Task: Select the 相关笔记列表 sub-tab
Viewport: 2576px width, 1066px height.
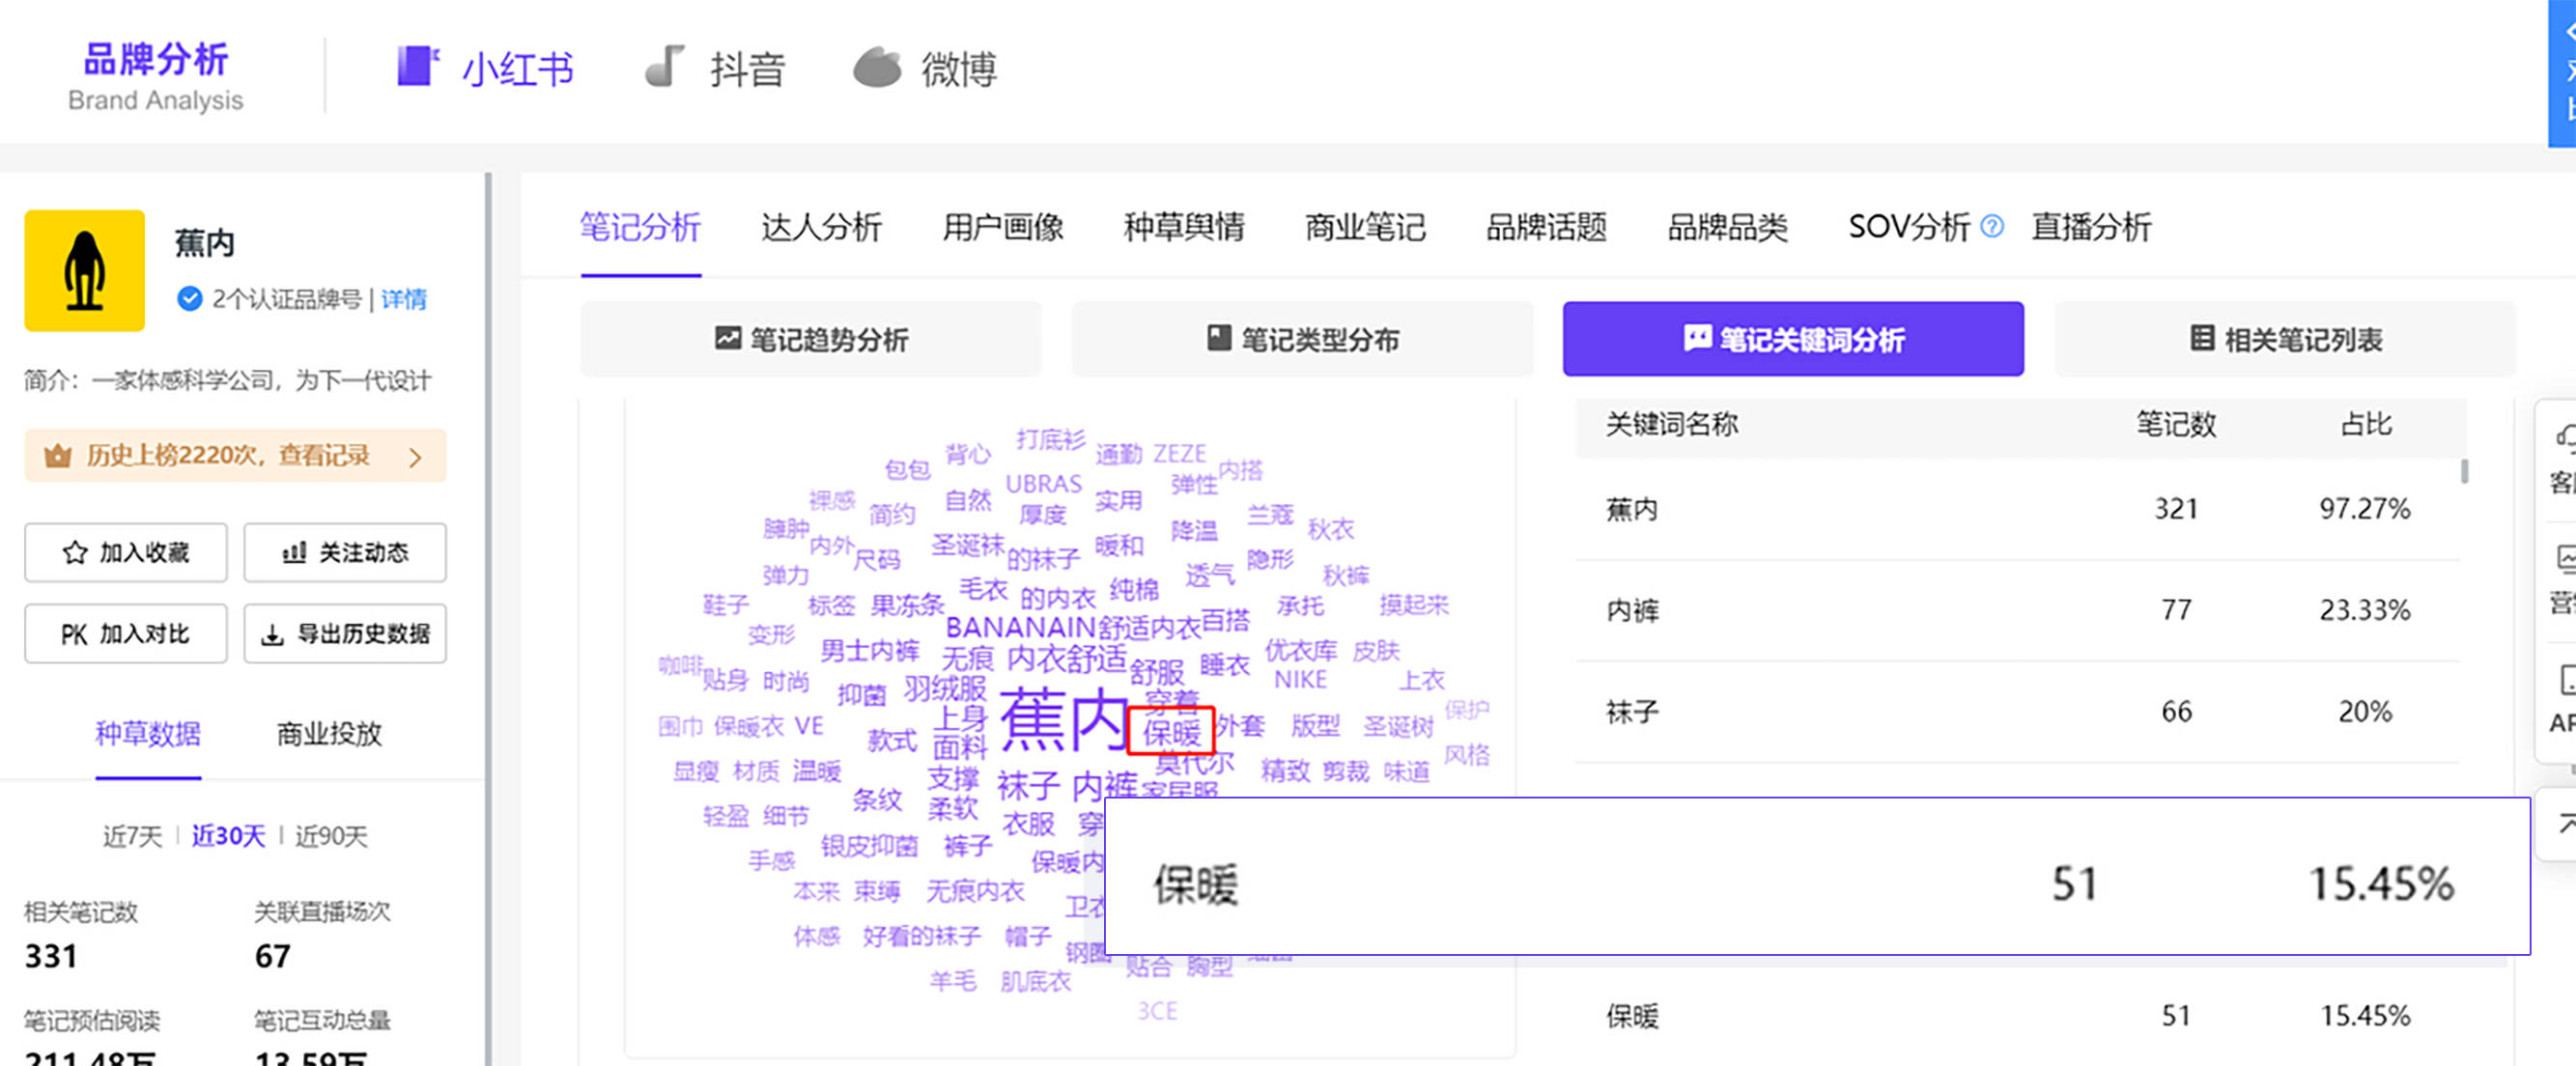Action: coord(2285,339)
